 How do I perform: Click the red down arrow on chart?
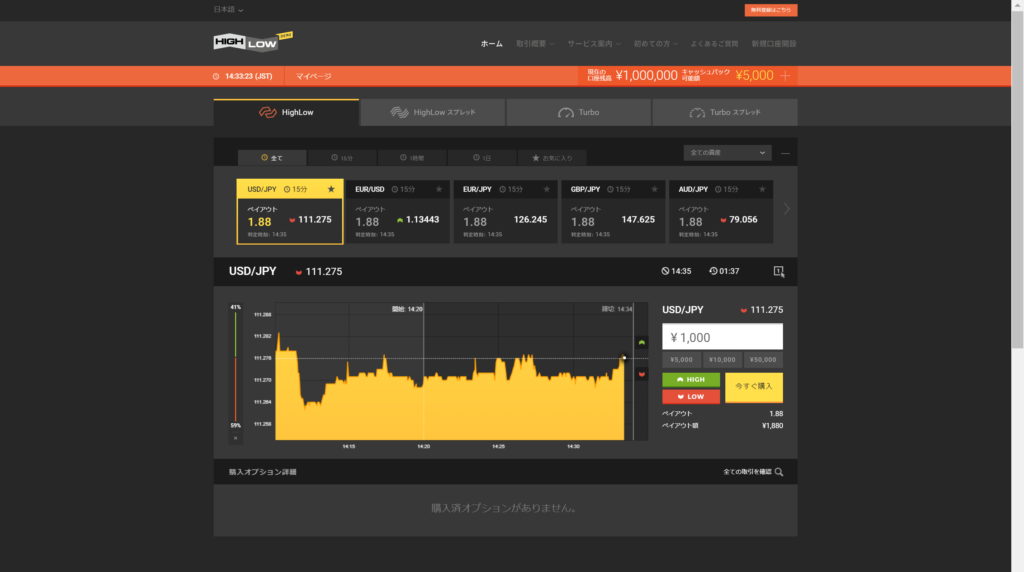pos(642,374)
